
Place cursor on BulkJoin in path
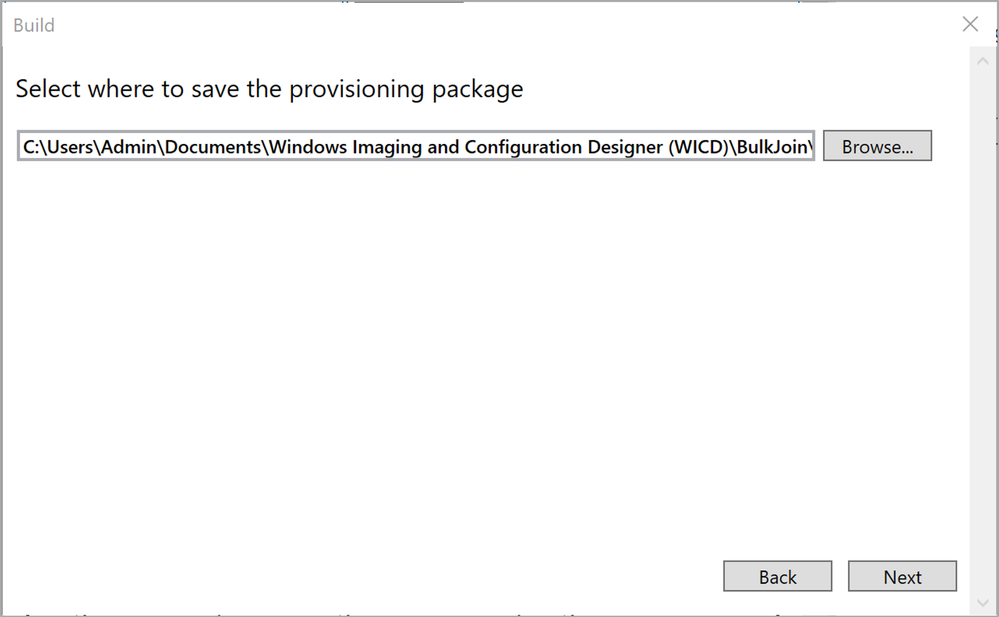pos(772,147)
